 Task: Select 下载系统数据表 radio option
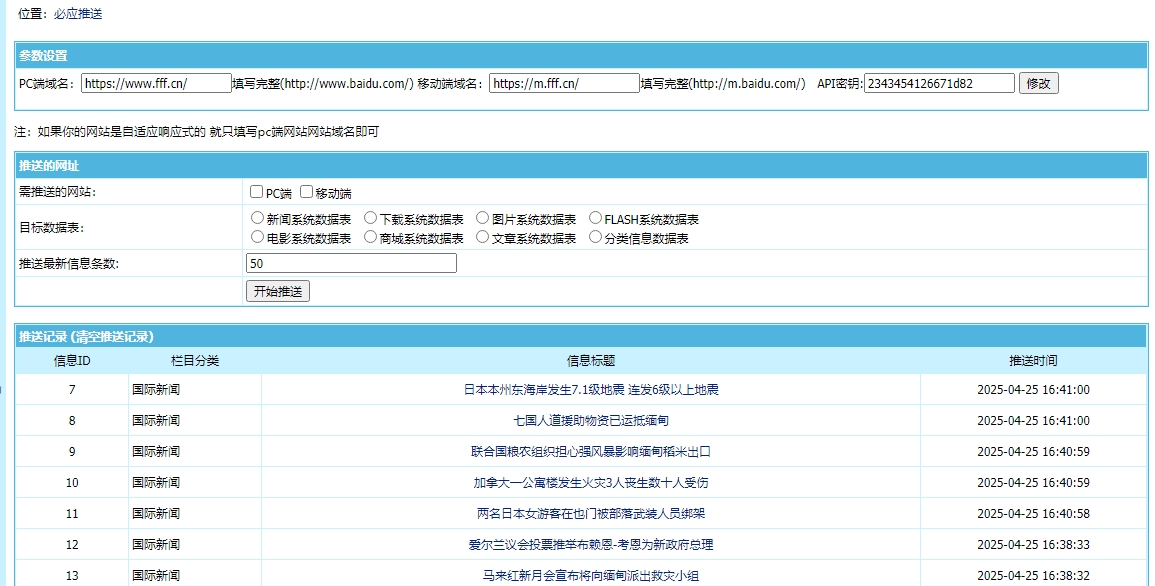click(x=371, y=218)
